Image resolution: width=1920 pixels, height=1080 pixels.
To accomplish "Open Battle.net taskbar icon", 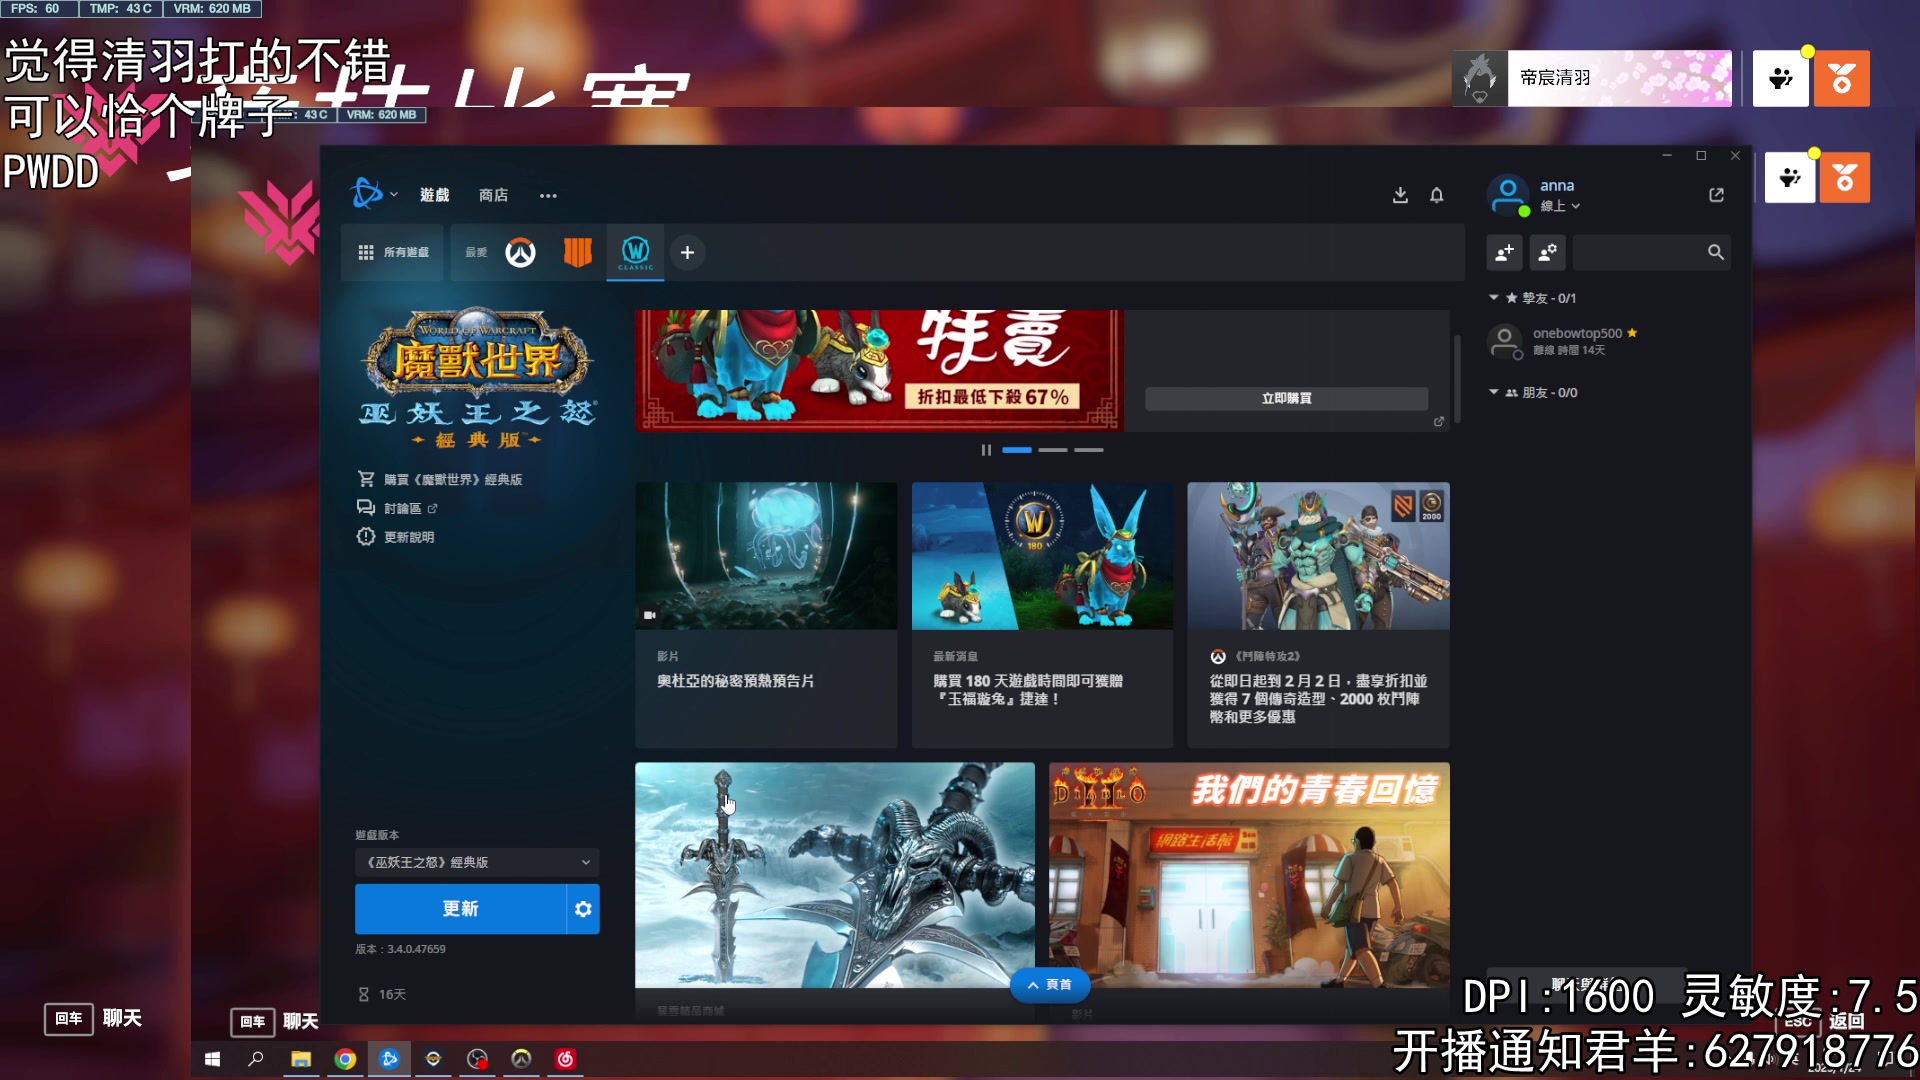I will (x=389, y=1059).
